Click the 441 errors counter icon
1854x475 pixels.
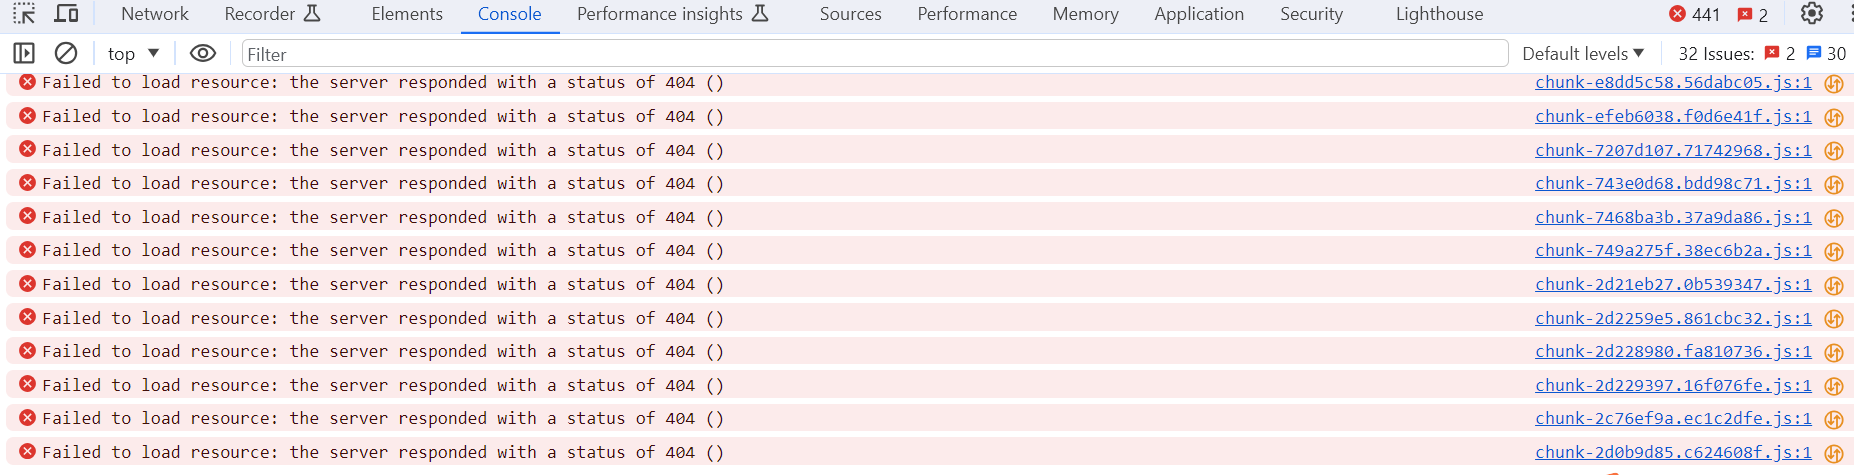pos(1695,14)
